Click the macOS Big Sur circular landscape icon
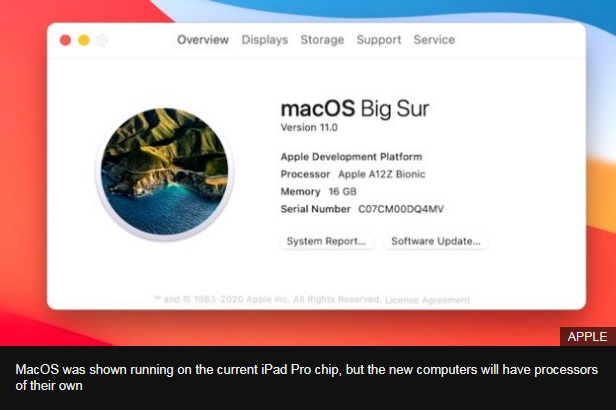The height and width of the screenshot is (410, 616). (x=165, y=172)
